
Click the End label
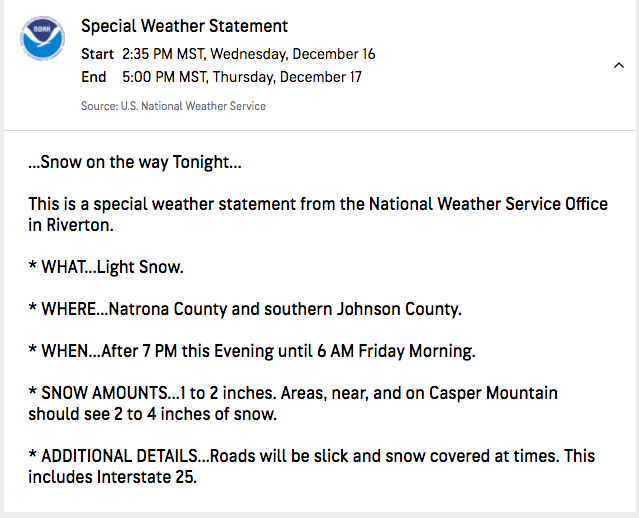point(94,77)
